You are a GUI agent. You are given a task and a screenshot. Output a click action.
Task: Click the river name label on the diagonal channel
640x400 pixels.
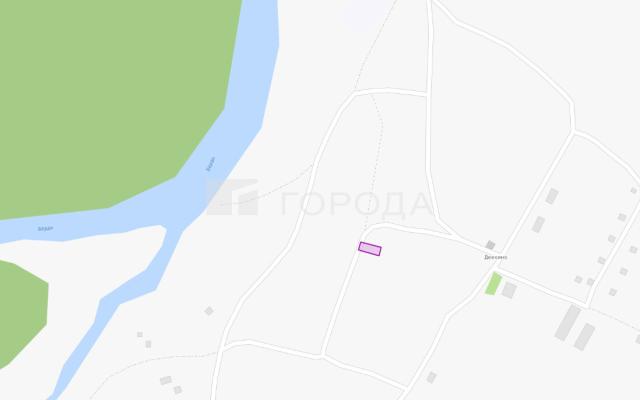[211, 164]
